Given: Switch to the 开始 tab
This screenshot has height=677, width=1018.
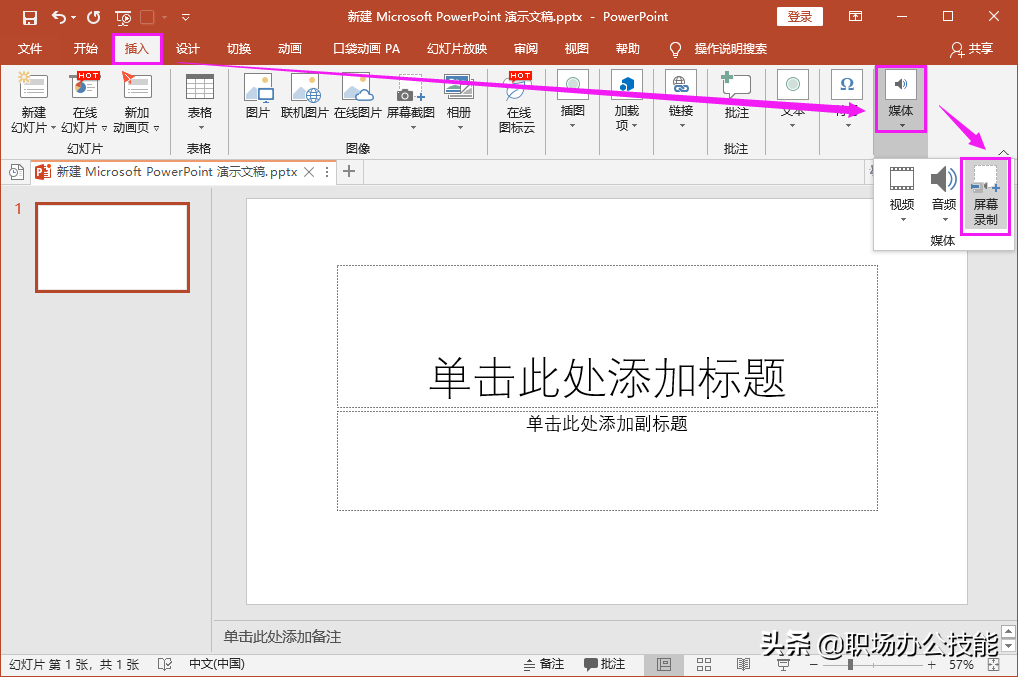Looking at the screenshot, I should [x=85, y=49].
